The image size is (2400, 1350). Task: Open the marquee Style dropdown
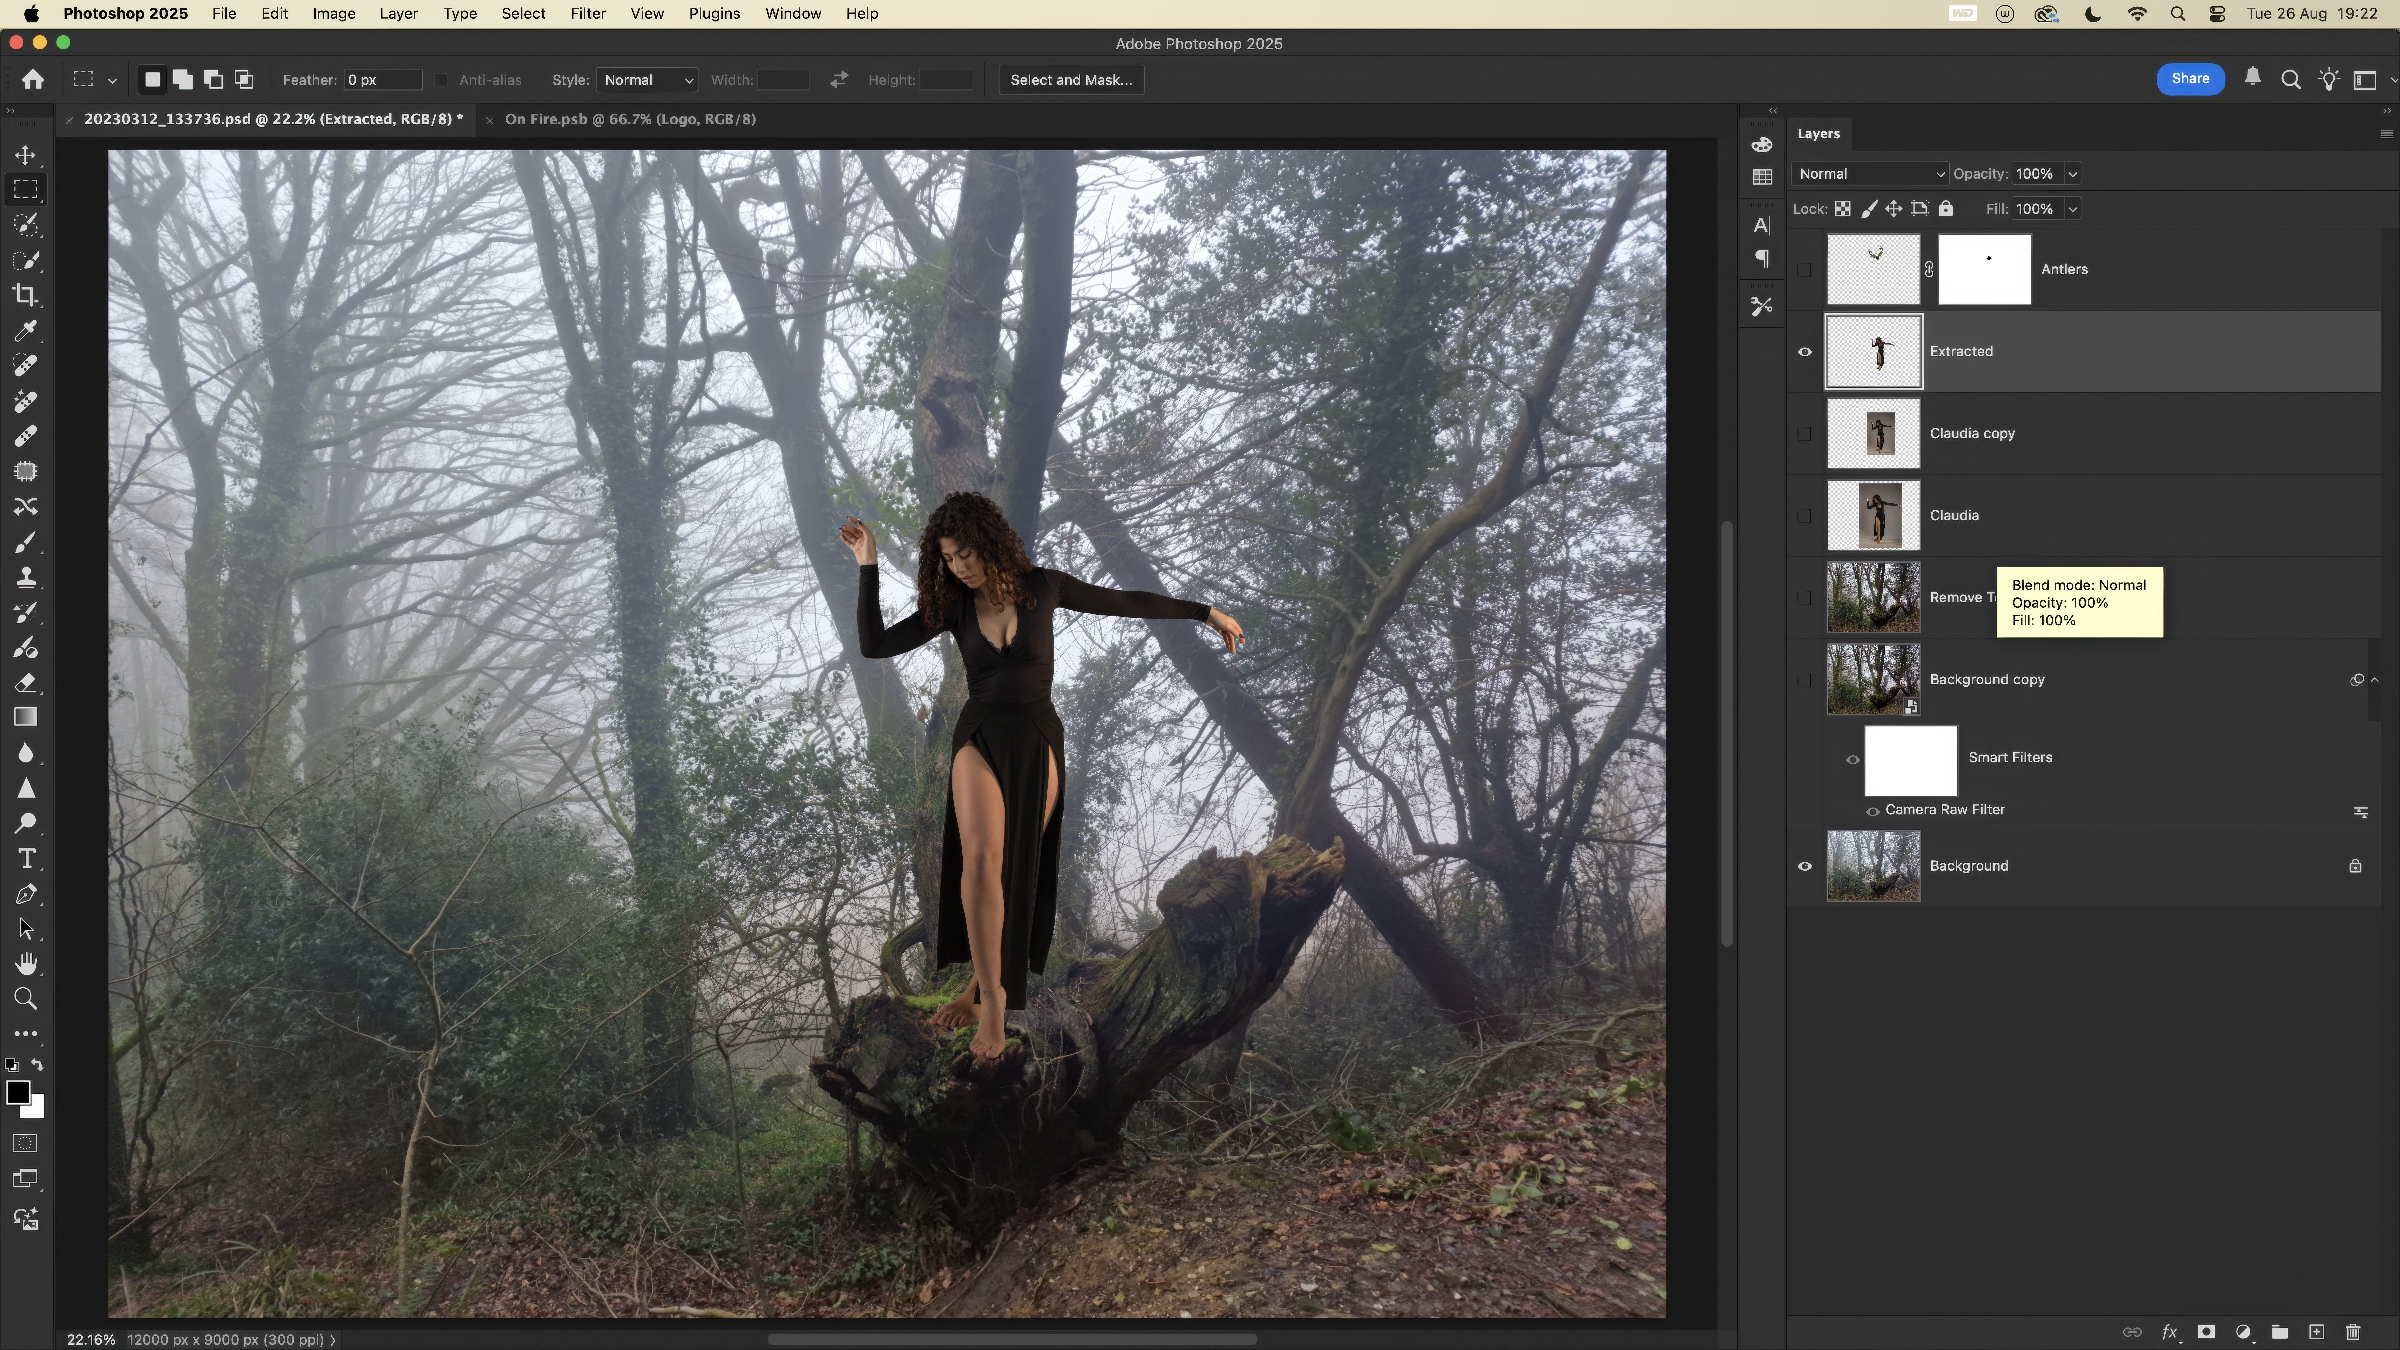click(648, 80)
